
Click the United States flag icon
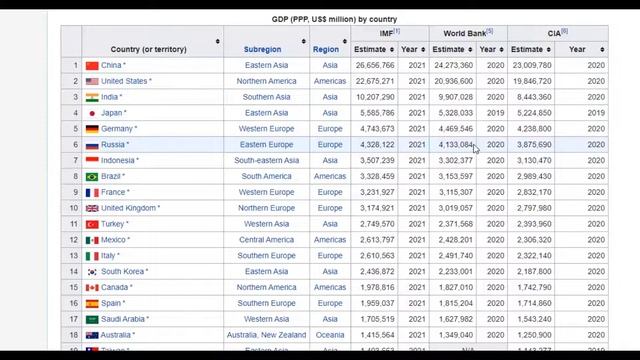92,81
